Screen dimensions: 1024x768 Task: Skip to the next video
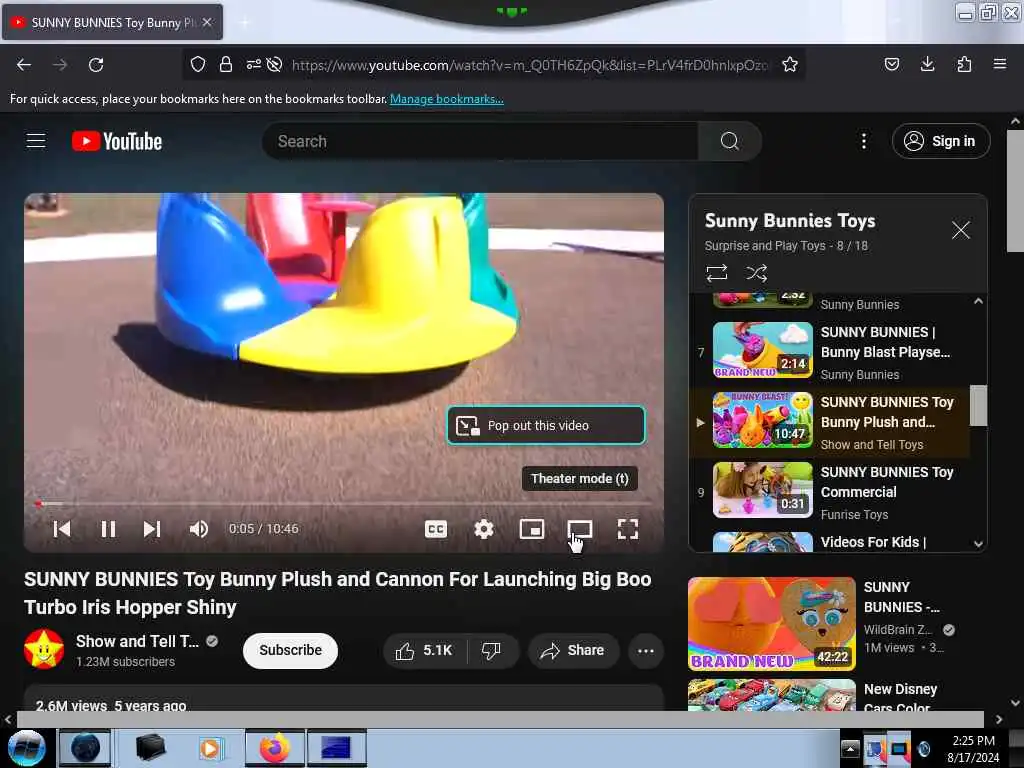click(x=152, y=529)
